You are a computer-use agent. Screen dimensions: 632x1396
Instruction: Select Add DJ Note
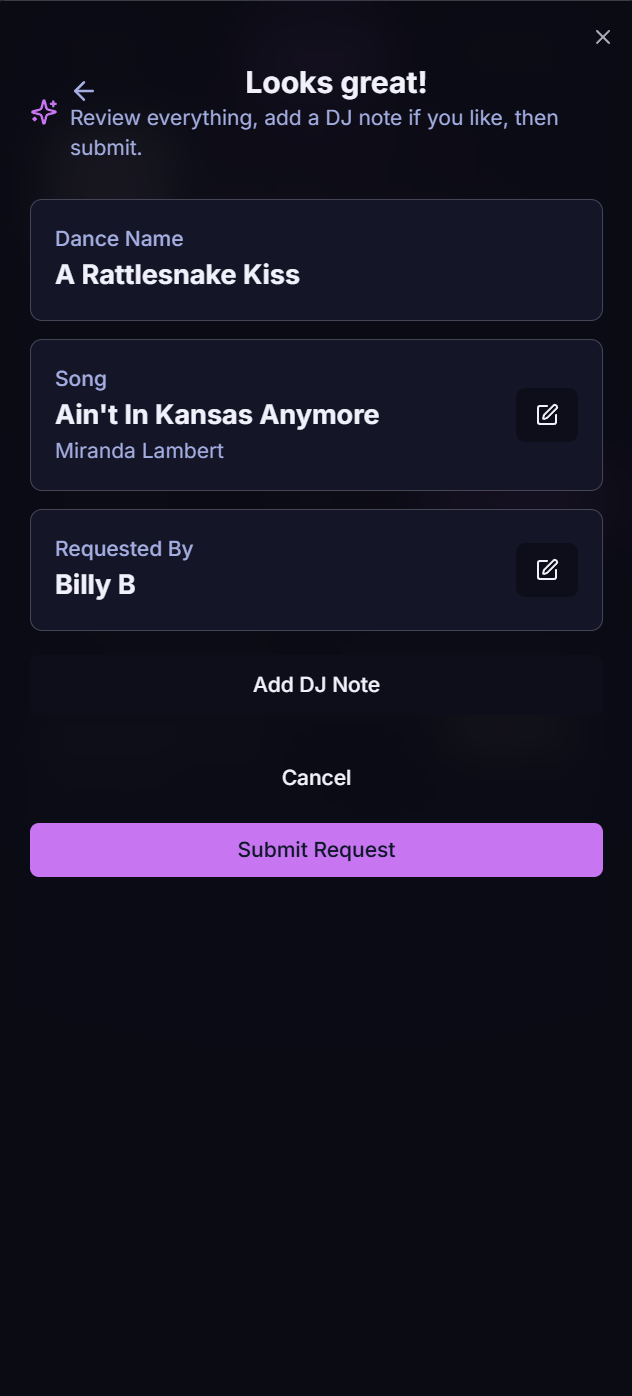click(316, 685)
